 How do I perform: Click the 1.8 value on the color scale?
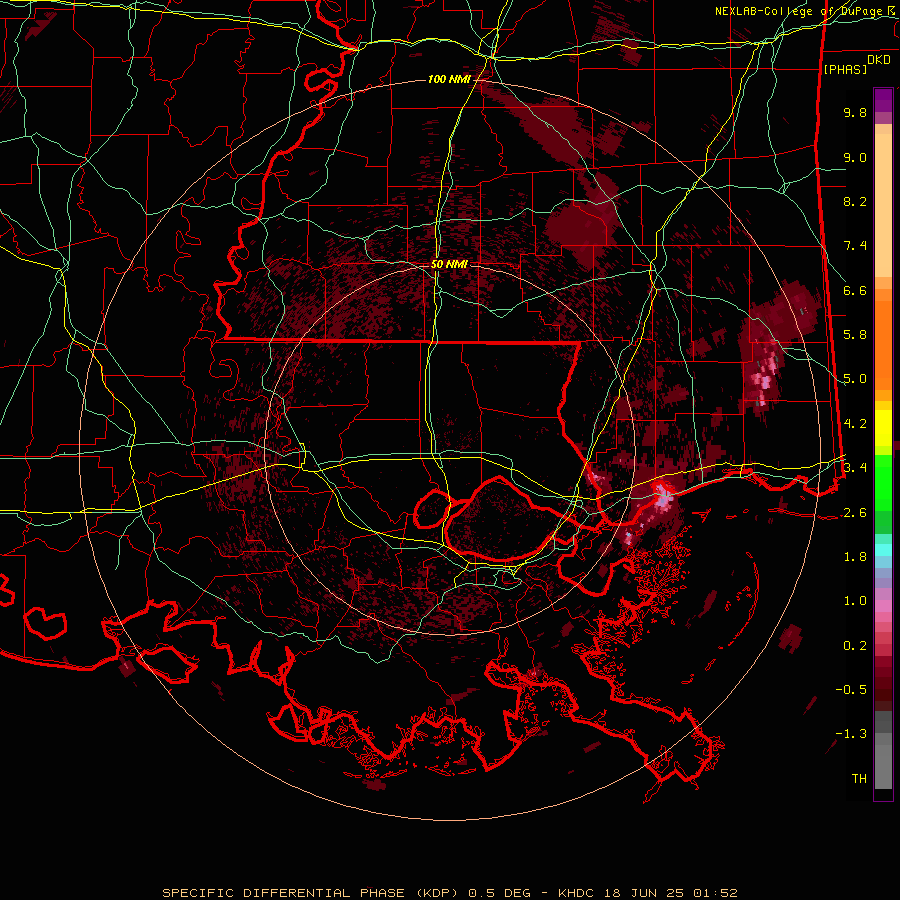pos(855,557)
